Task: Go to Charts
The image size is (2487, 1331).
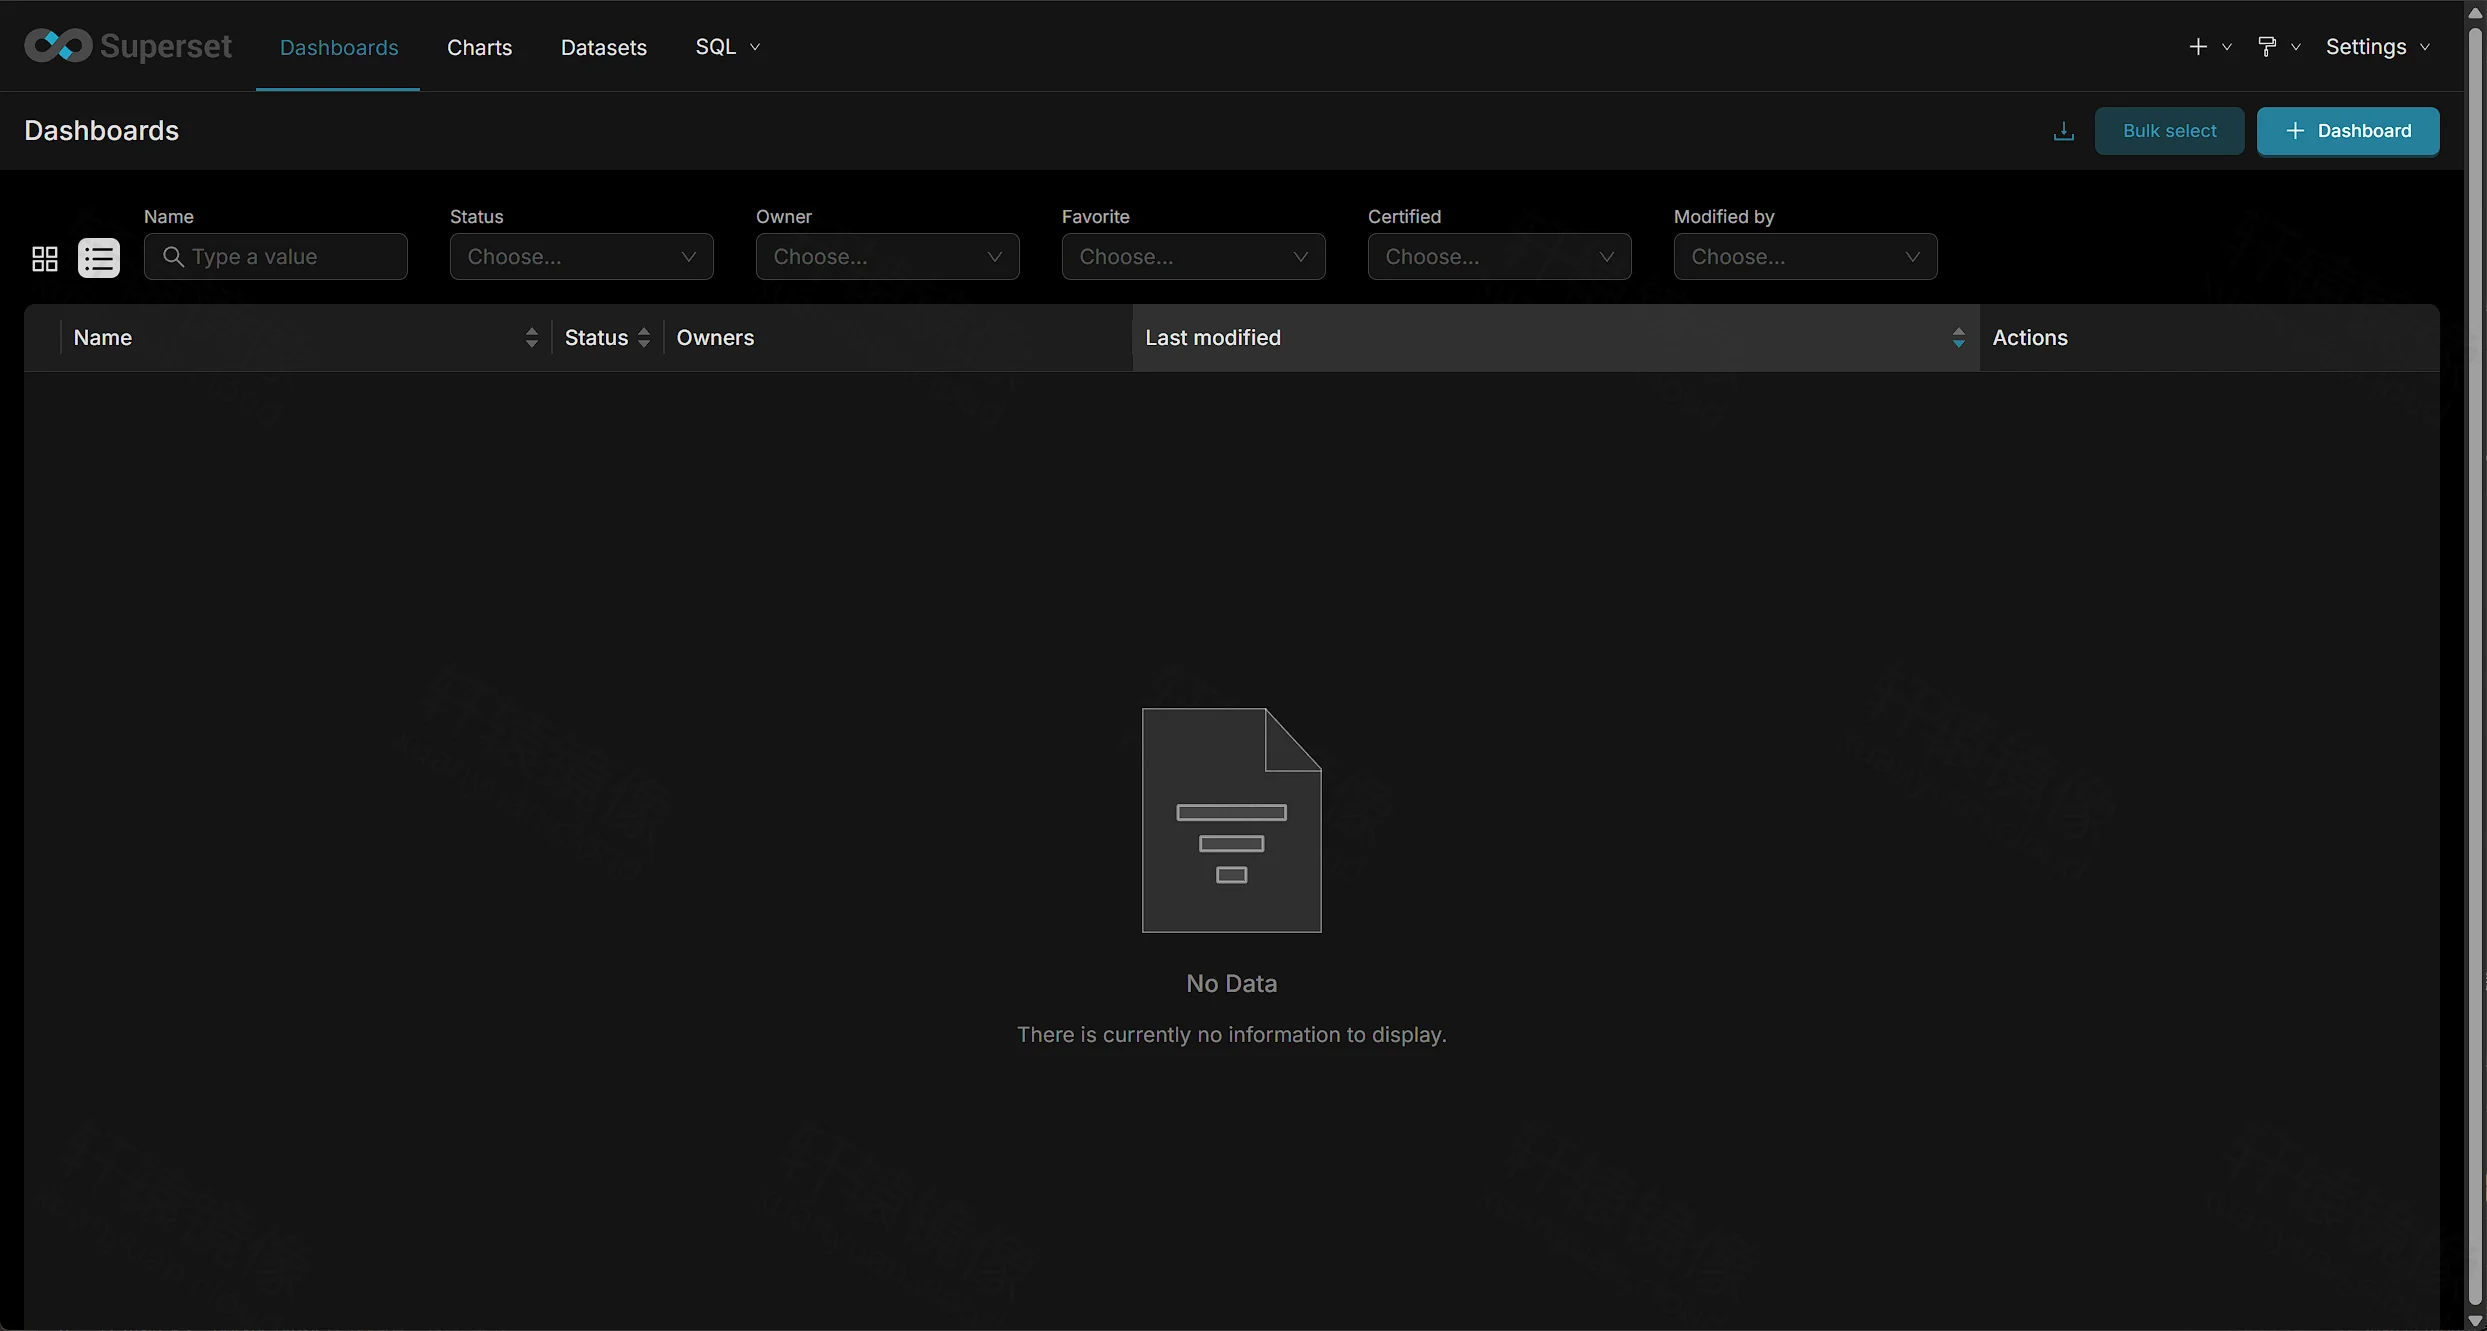Action: point(479,47)
